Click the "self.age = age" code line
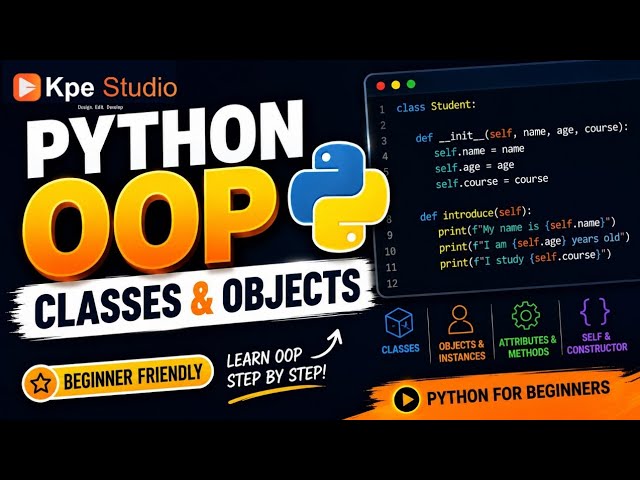640x480 pixels. pyautogui.click(x=474, y=167)
